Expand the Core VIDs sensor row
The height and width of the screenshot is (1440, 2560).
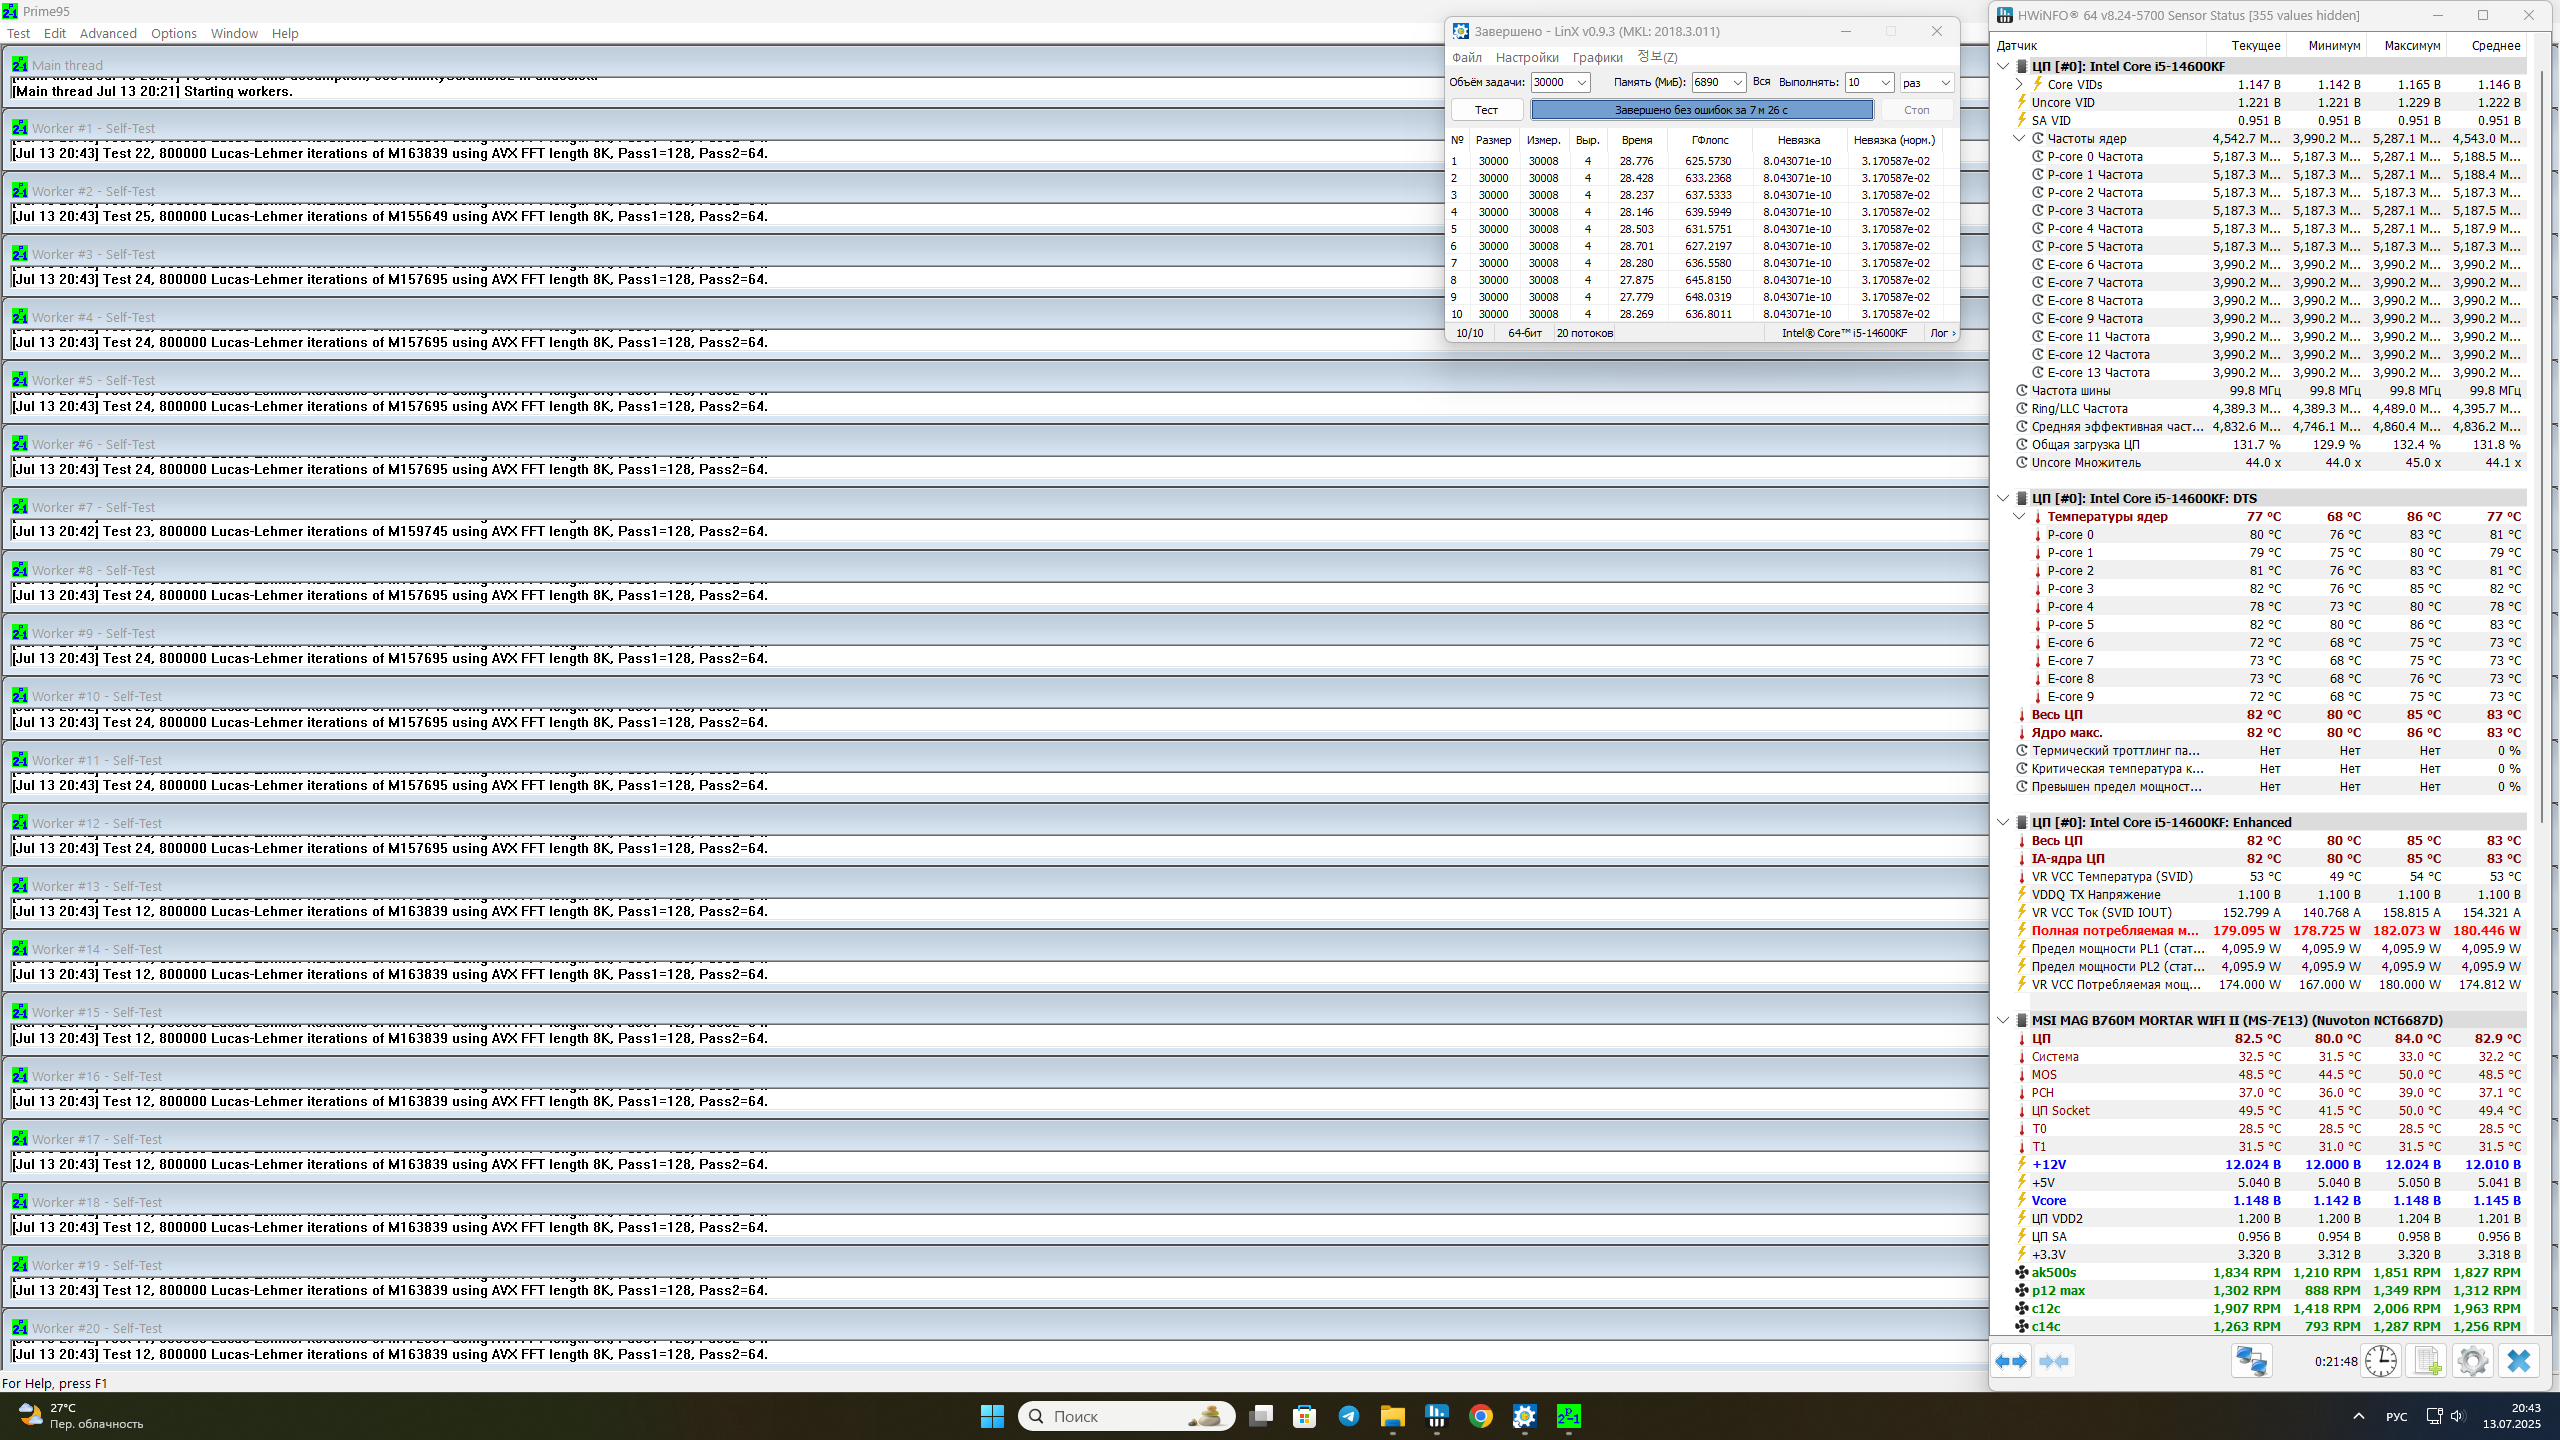pos(2019,85)
